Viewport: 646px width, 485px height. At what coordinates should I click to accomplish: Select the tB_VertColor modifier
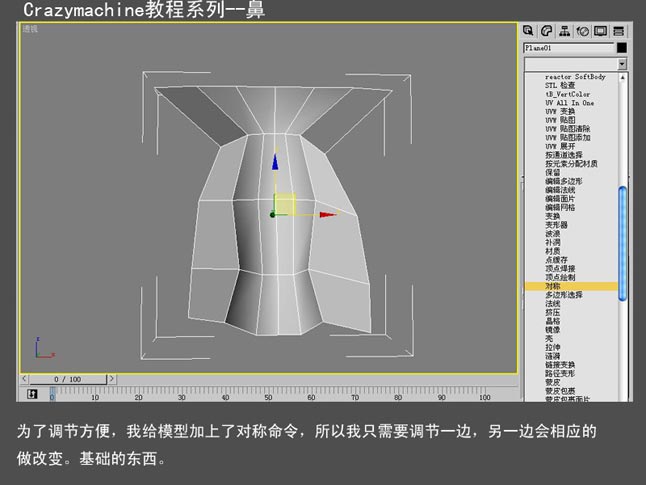point(567,94)
